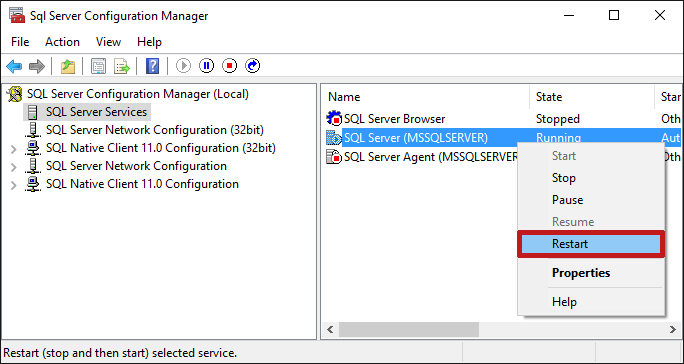Viewport: 684px width, 364px height.
Task: Click the Stopped state of SQL Server Browser
Action: coord(557,119)
